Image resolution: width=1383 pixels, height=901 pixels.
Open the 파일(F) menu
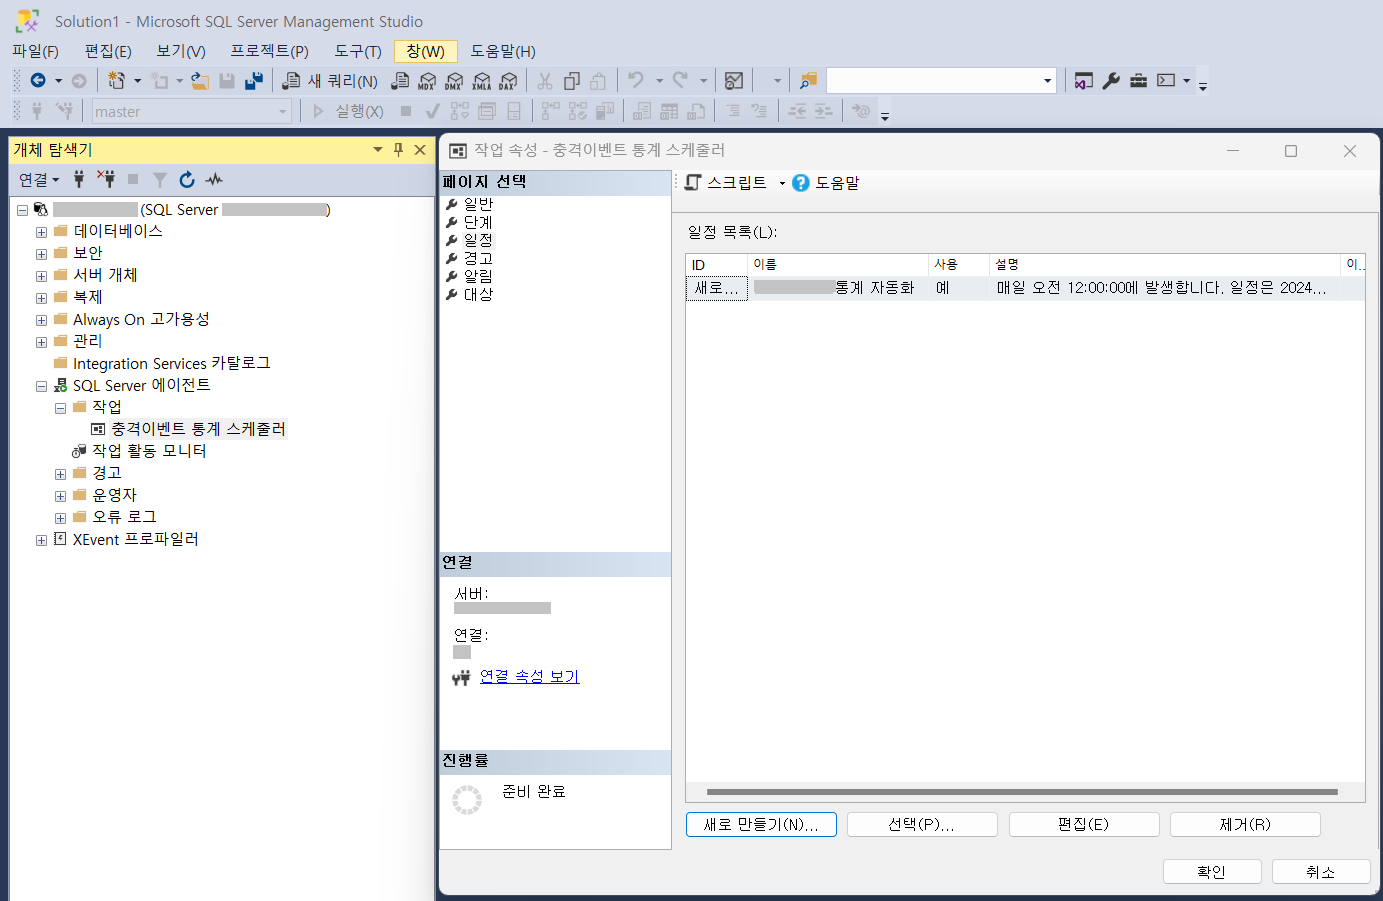click(35, 51)
